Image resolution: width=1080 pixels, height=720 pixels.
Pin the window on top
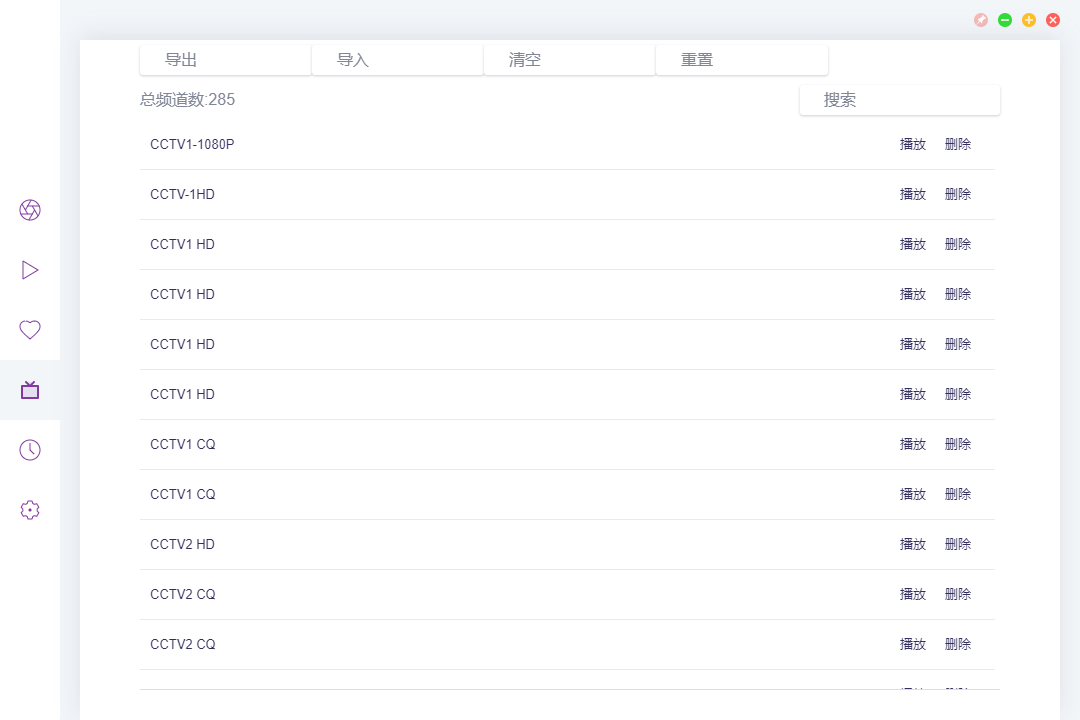point(981,20)
